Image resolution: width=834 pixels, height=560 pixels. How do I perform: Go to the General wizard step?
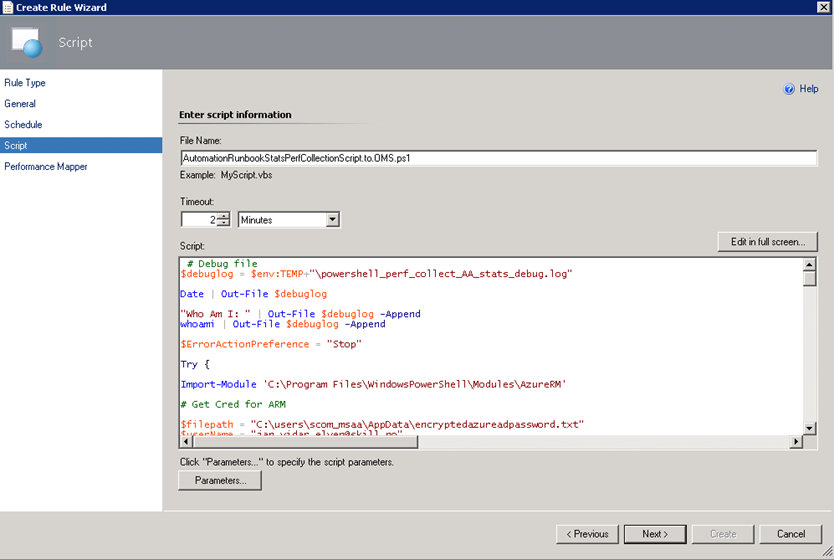click(20, 104)
